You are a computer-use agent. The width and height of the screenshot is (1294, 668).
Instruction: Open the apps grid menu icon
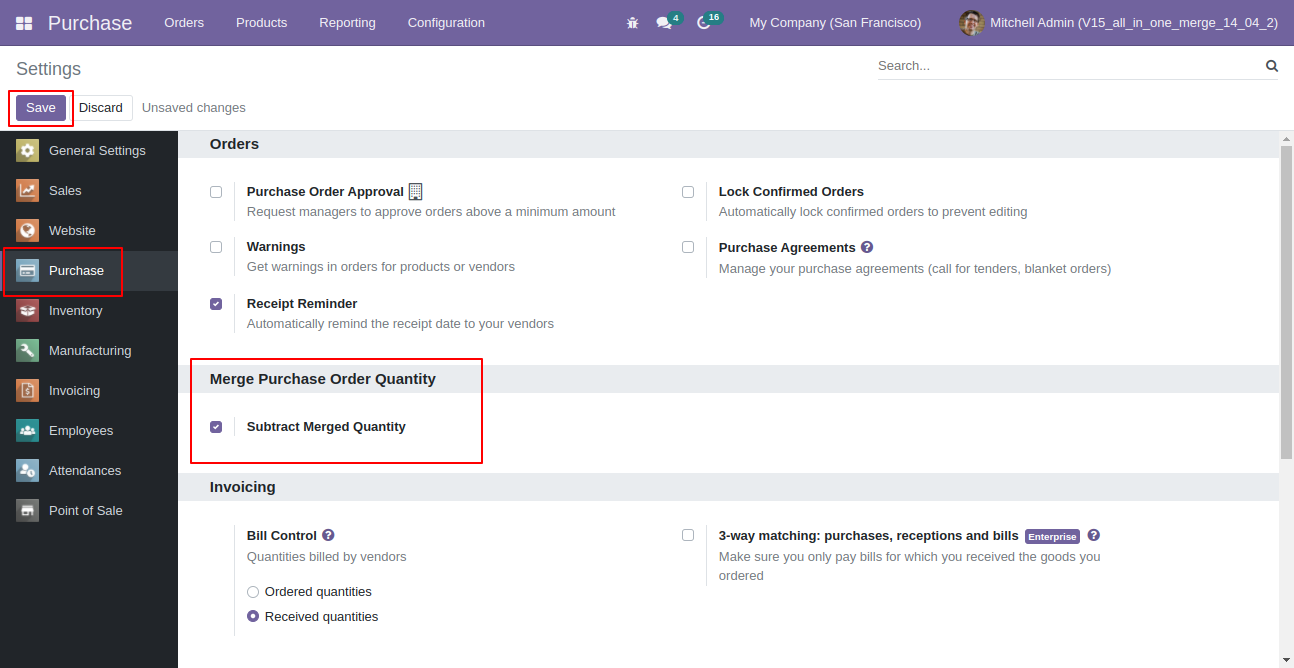pos(24,23)
